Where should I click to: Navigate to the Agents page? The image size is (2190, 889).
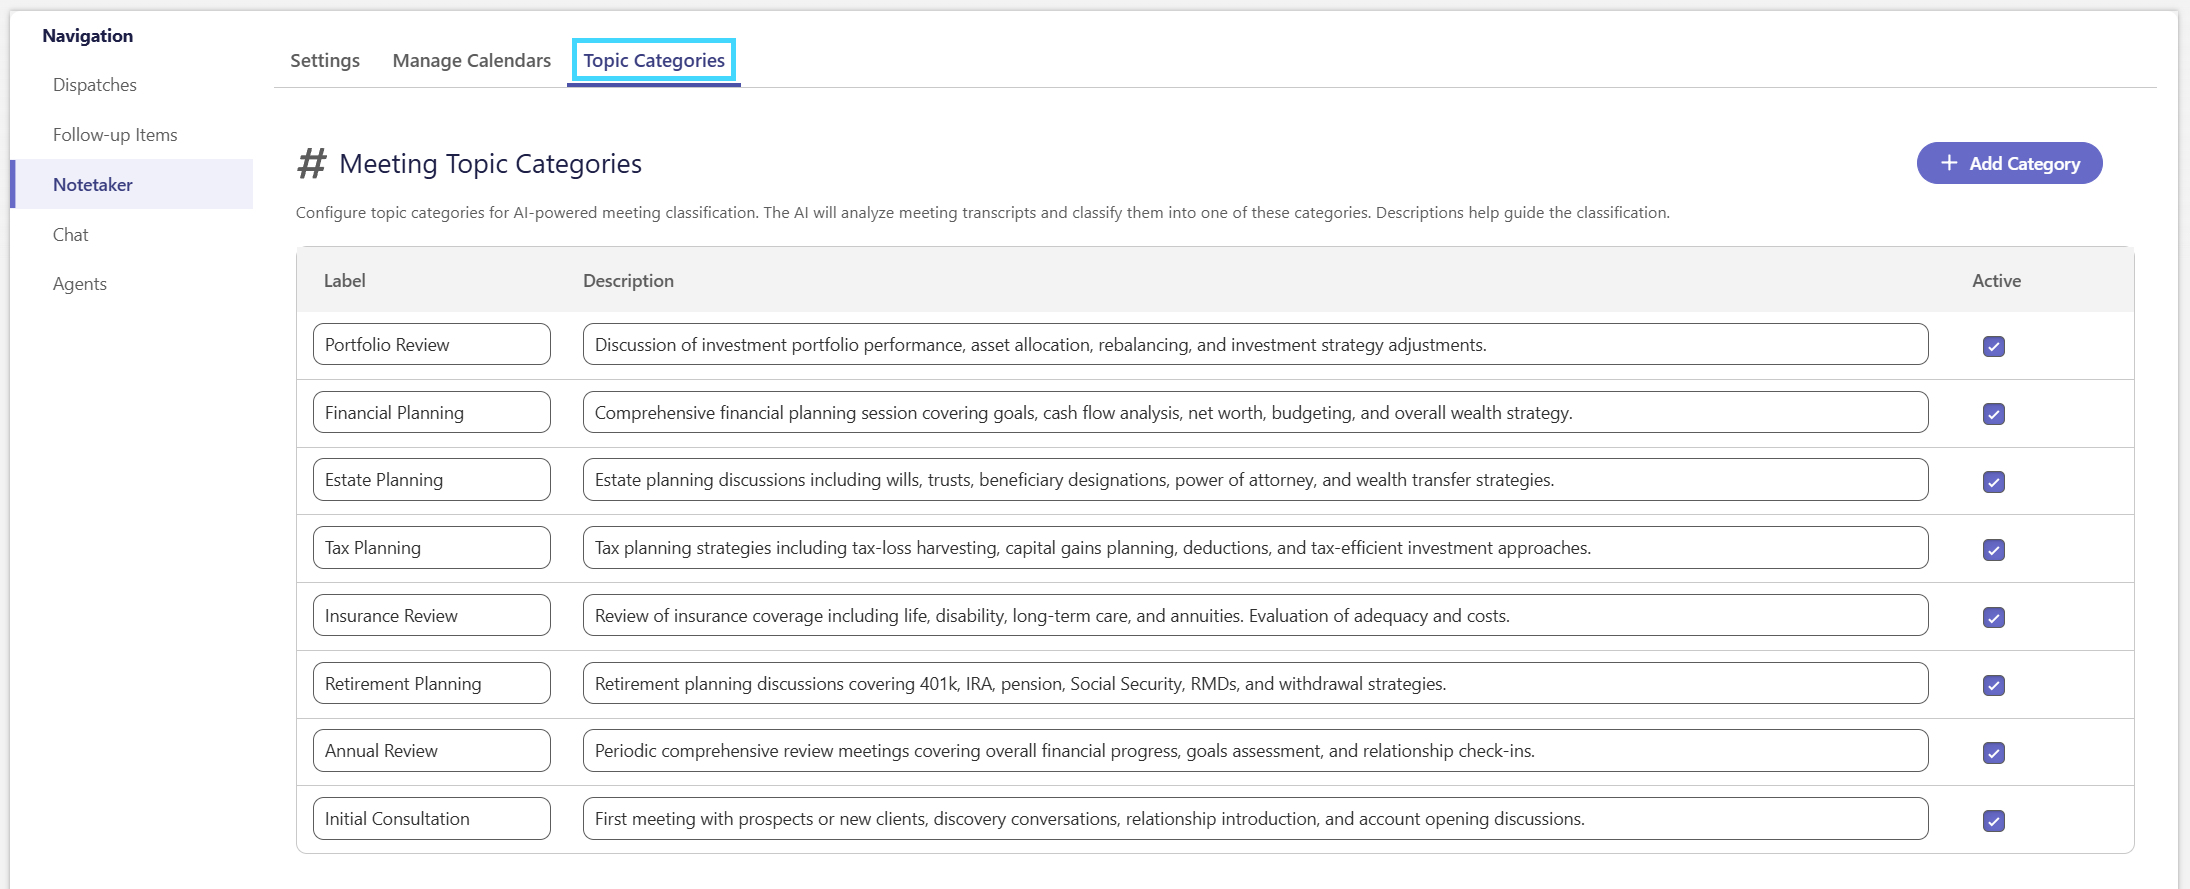(x=80, y=284)
